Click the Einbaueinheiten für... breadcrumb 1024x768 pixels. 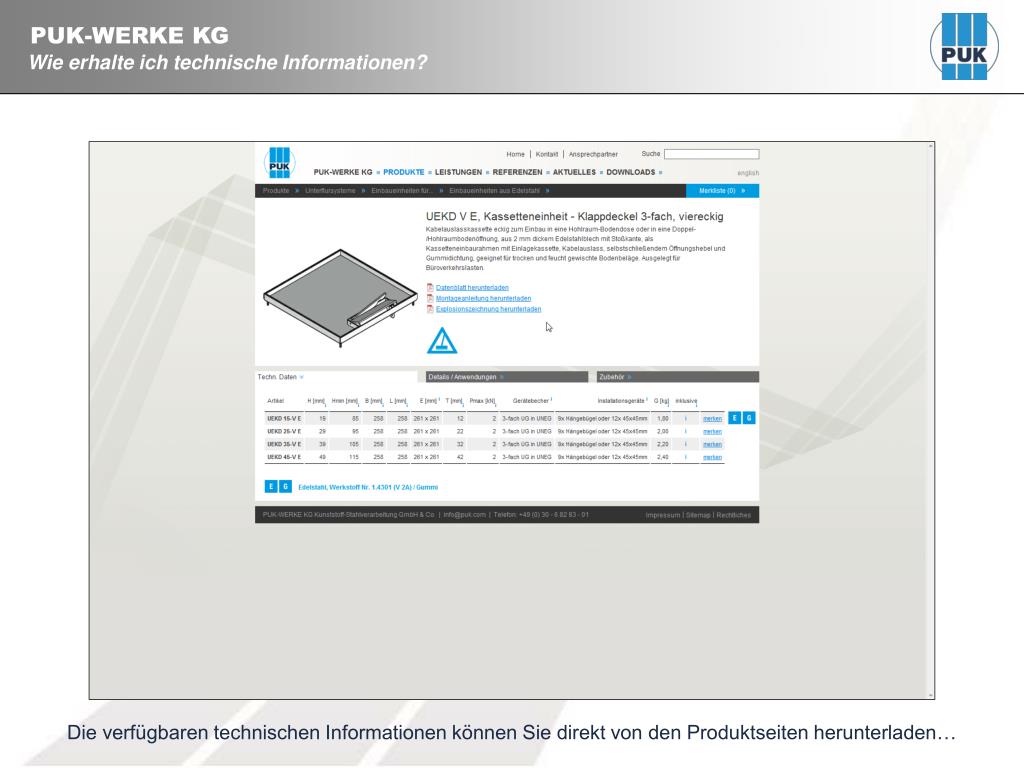pyautogui.click(x=402, y=191)
